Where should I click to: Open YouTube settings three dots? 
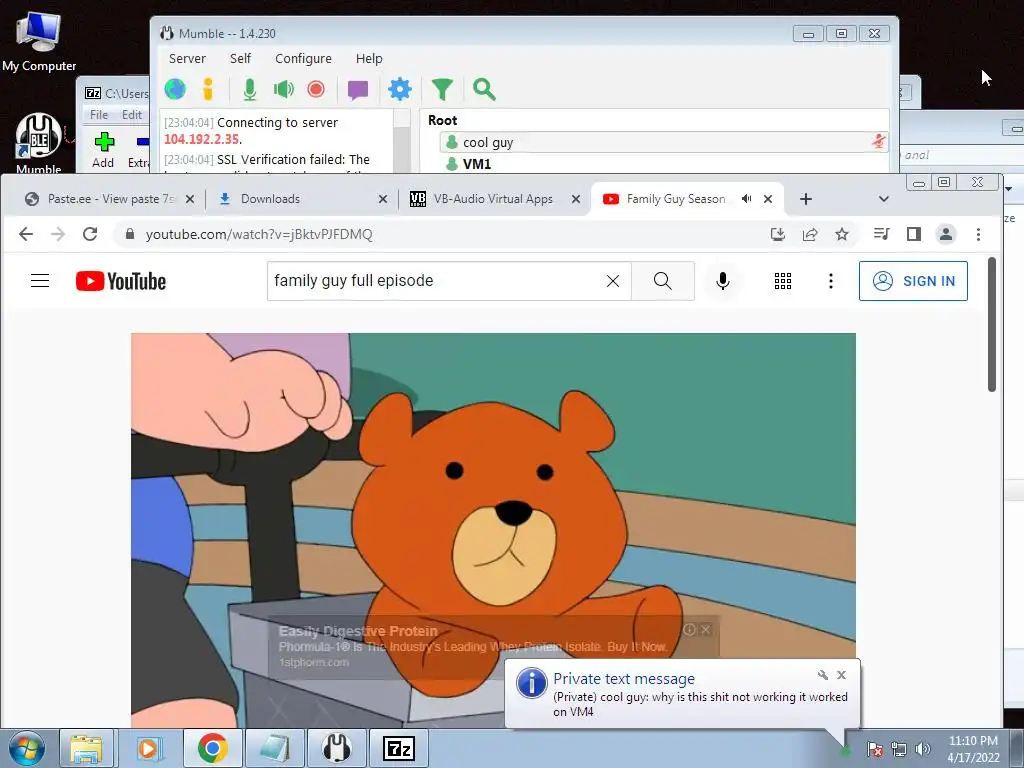point(831,281)
